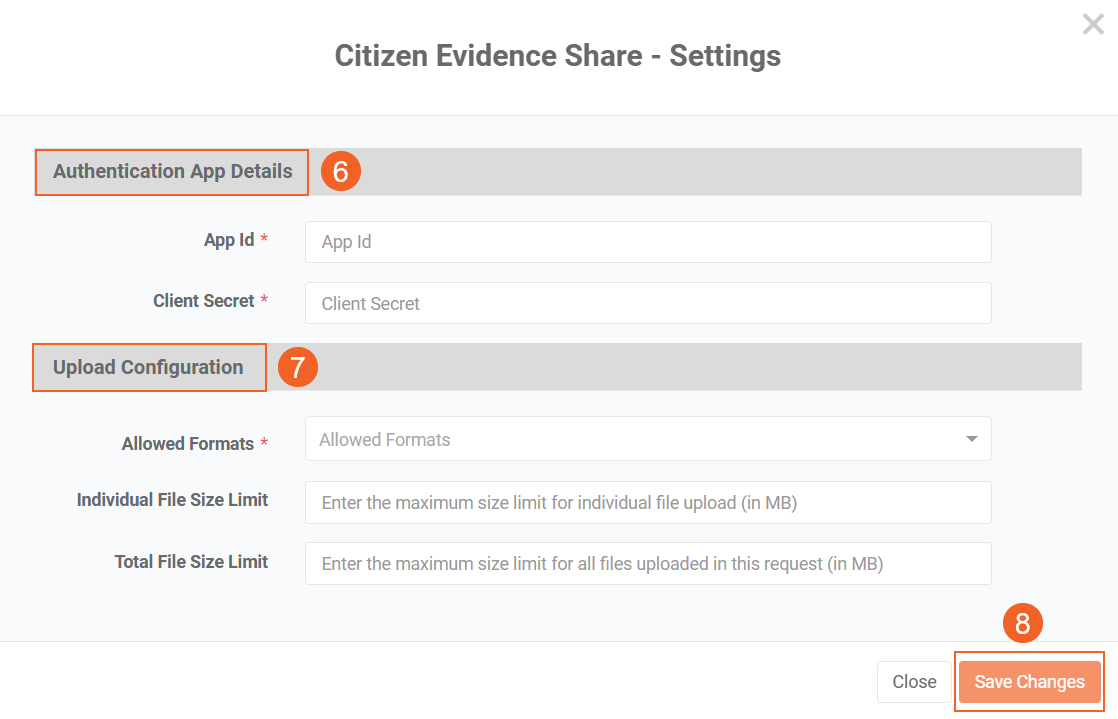
Task: Expand the Allowed Formats dropdown arrow
Action: click(x=971, y=439)
